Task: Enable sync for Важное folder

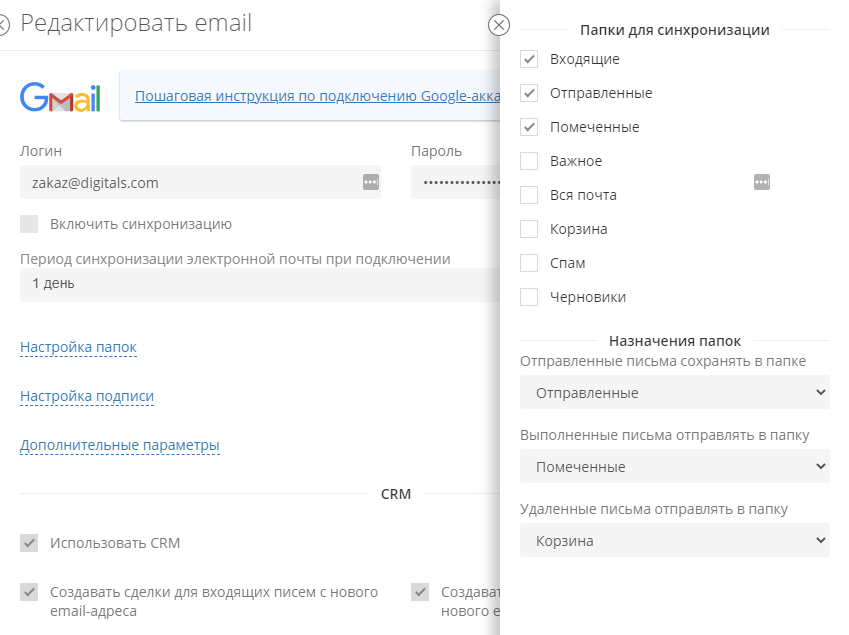Action: point(530,161)
